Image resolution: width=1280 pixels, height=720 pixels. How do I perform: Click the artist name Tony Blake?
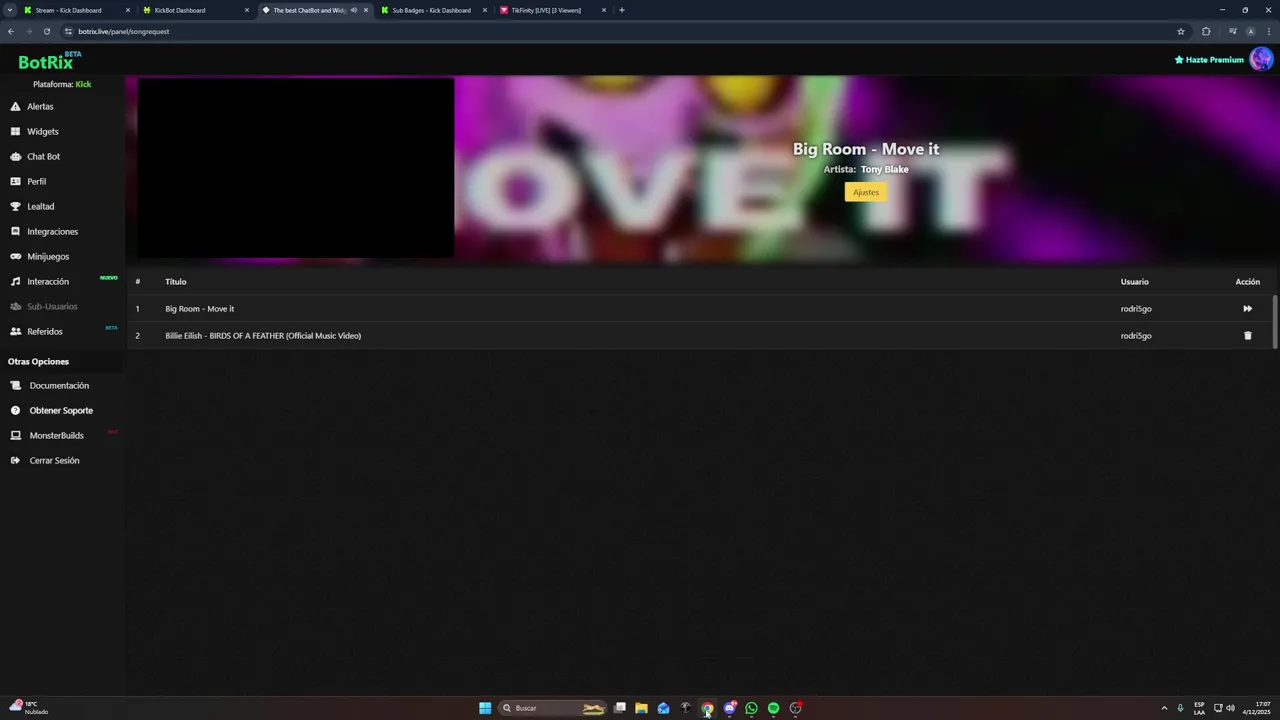click(x=885, y=169)
